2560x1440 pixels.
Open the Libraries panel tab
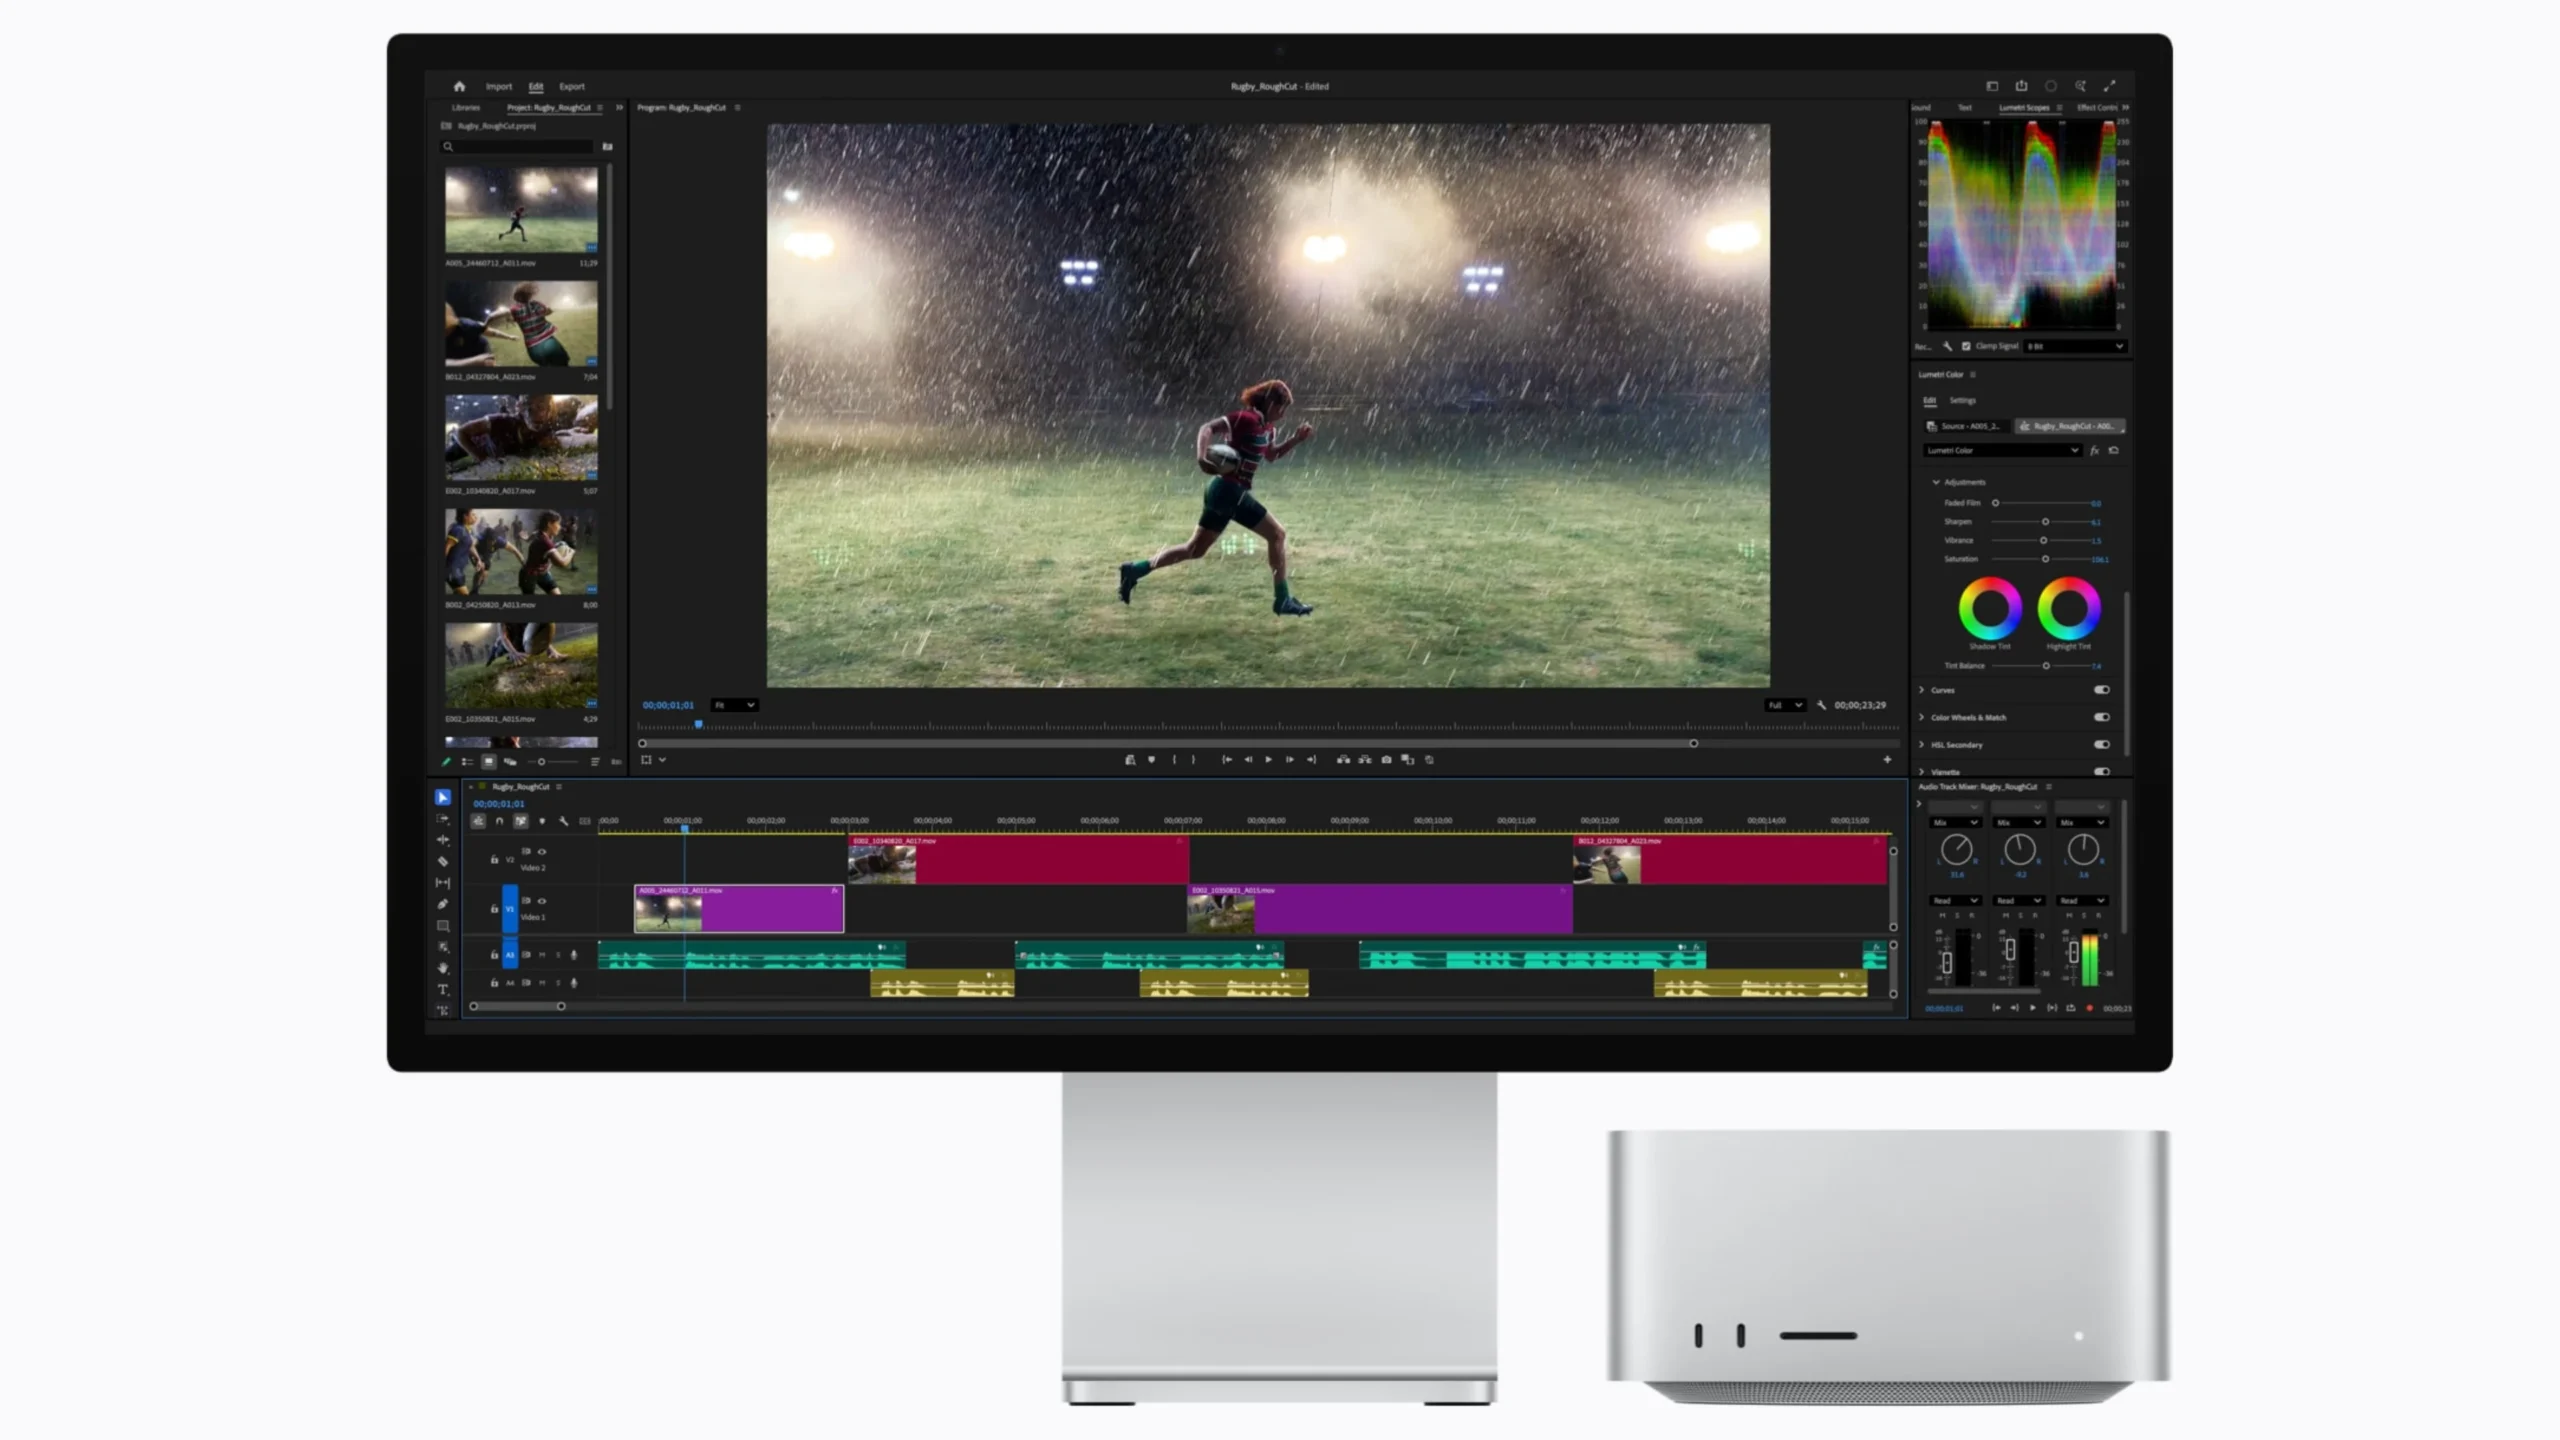[x=466, y=107]
